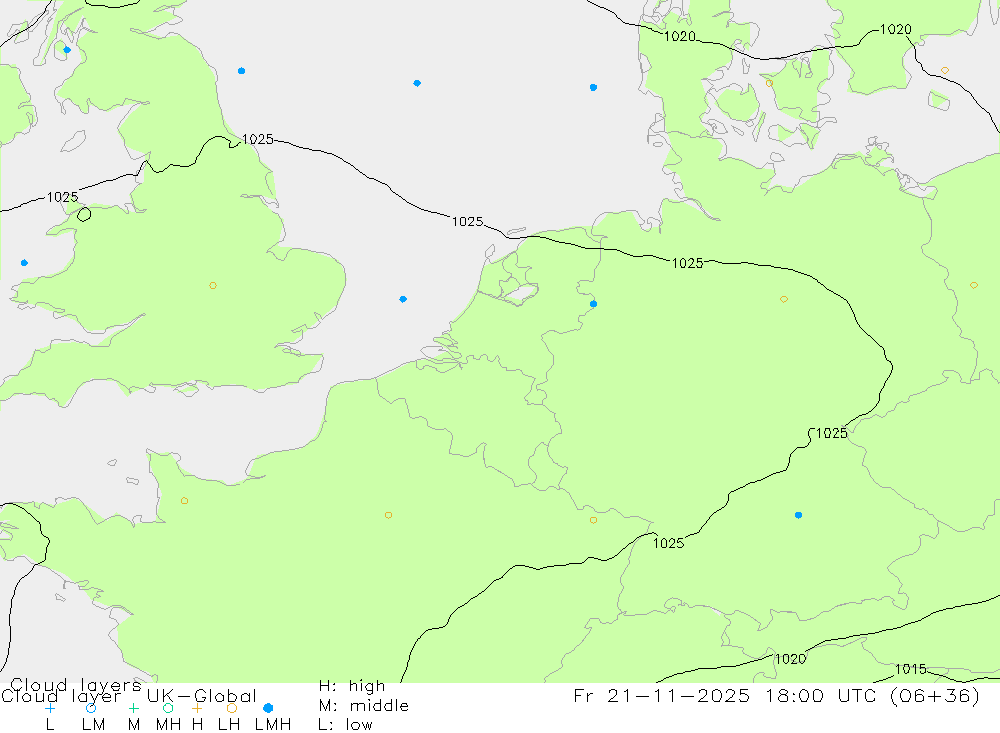Click the 1025 label over the Irish Sea
The height and width of the screenshot is (733, 1000).
(x=62, y=197)
